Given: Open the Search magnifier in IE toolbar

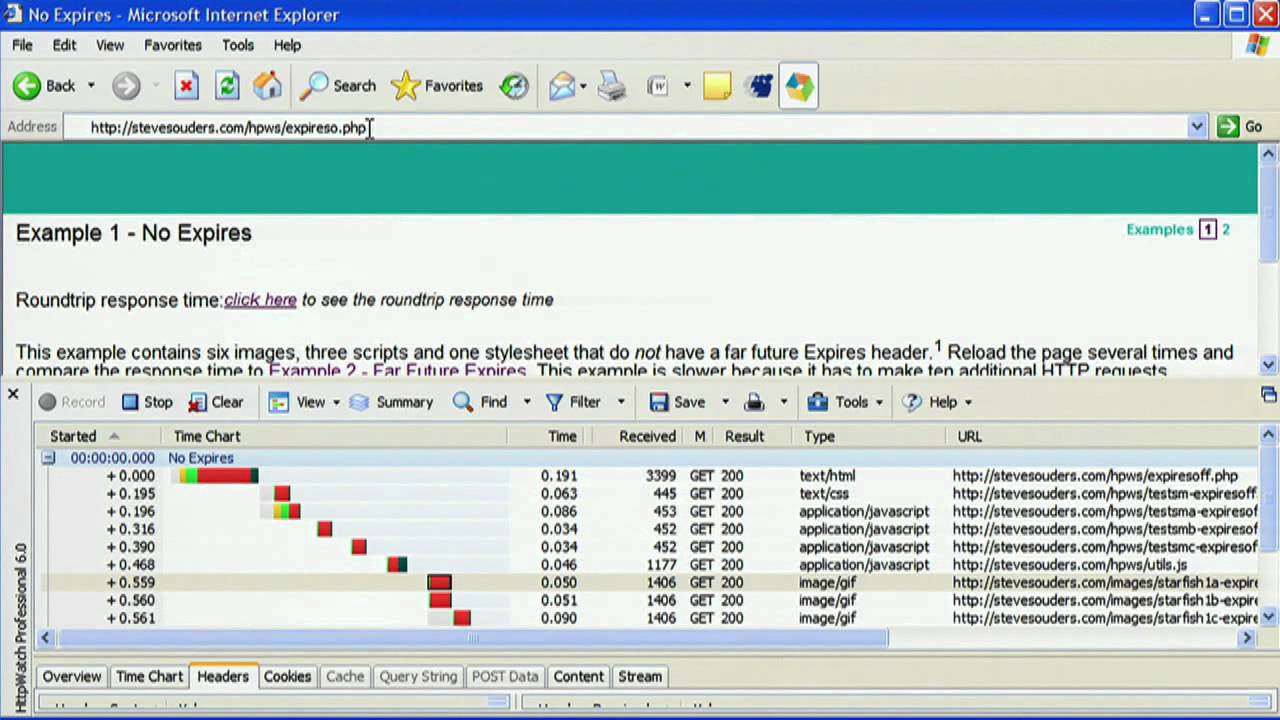Looking at the screenshot, I should point(340,86).
